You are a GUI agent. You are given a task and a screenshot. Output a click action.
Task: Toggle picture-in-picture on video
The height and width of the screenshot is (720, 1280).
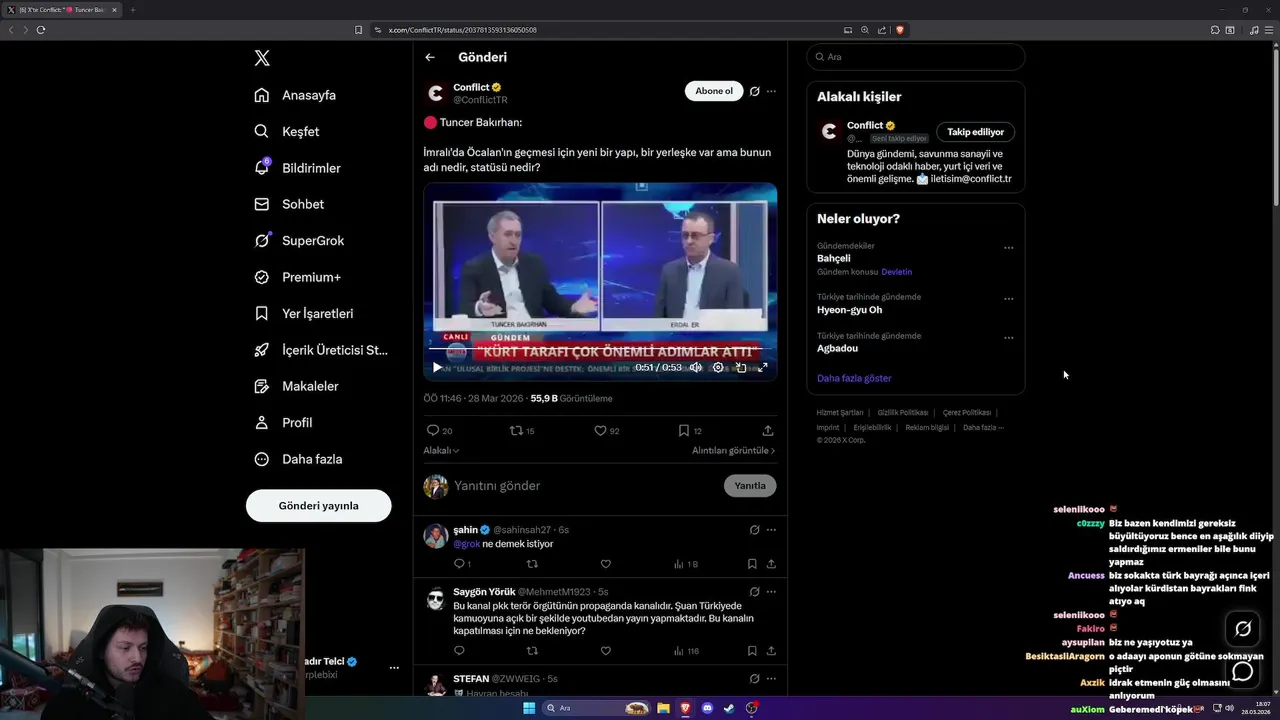point(741,367)
